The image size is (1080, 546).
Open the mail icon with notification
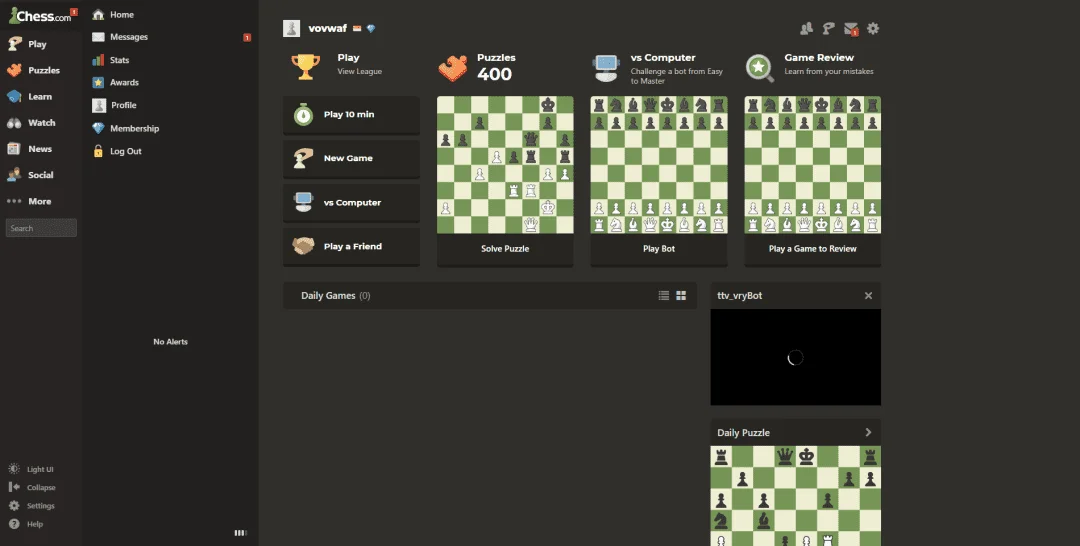(851, 29)
